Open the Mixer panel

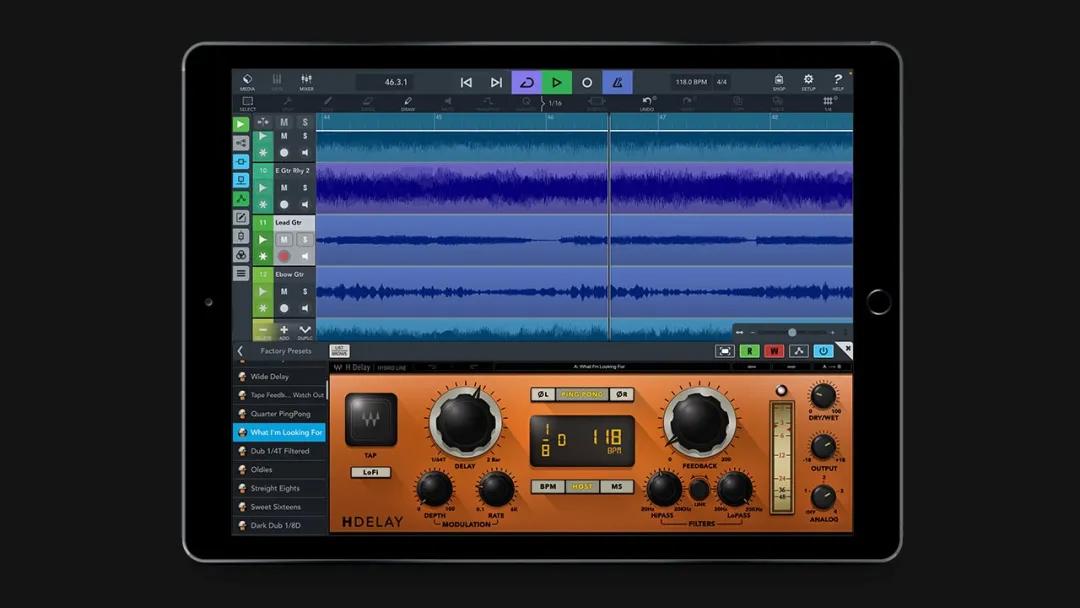click(x=306, y=81)
